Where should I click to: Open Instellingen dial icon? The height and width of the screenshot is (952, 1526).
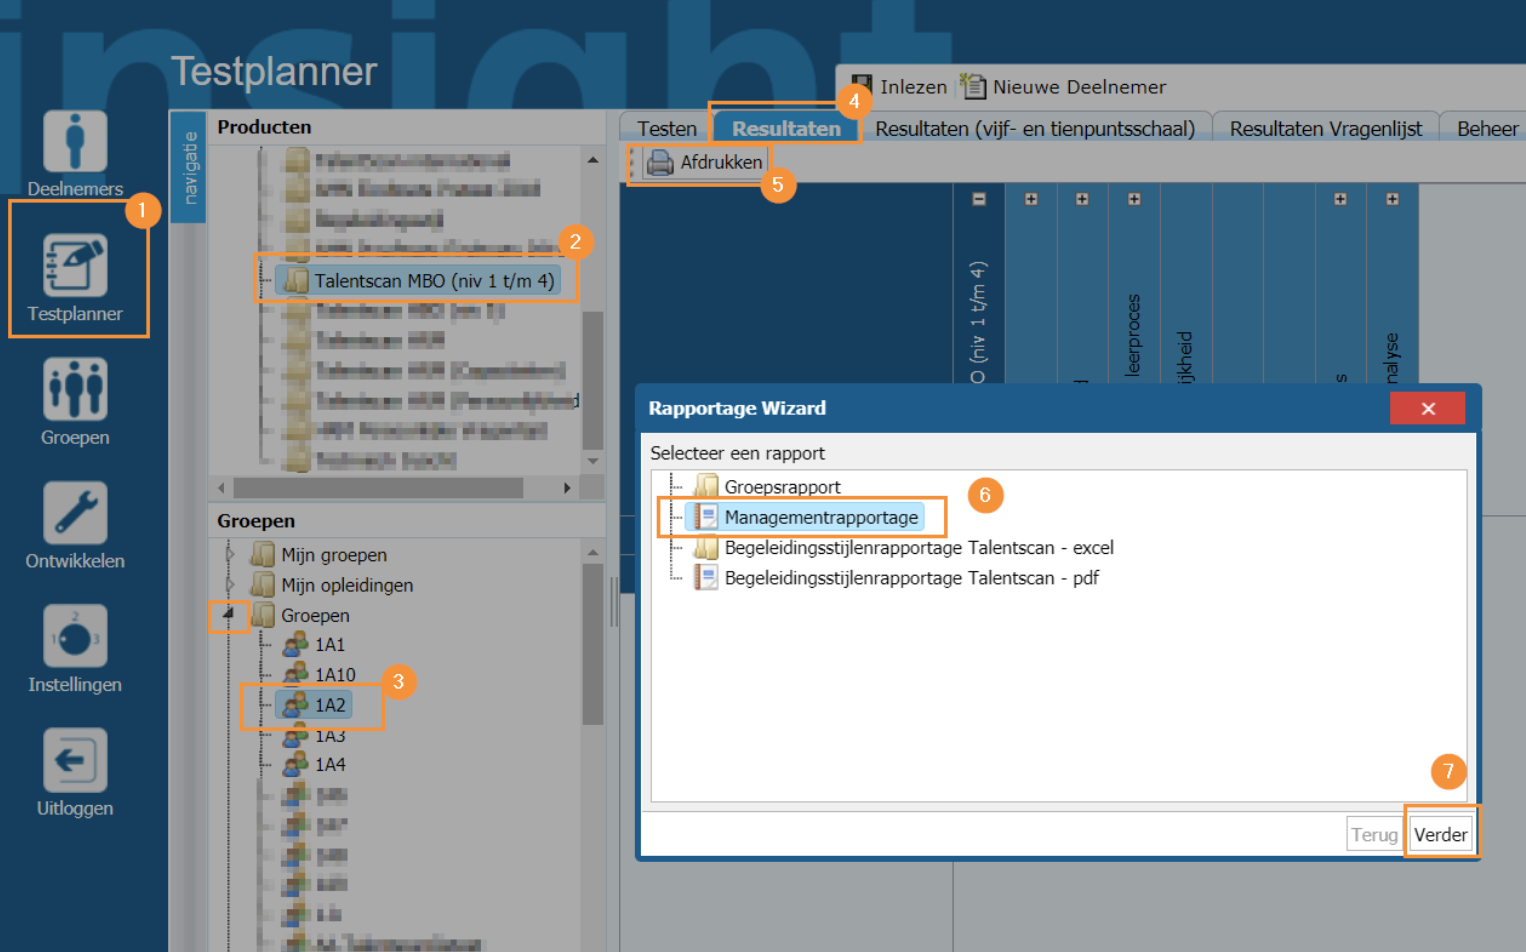click(75, 637)
